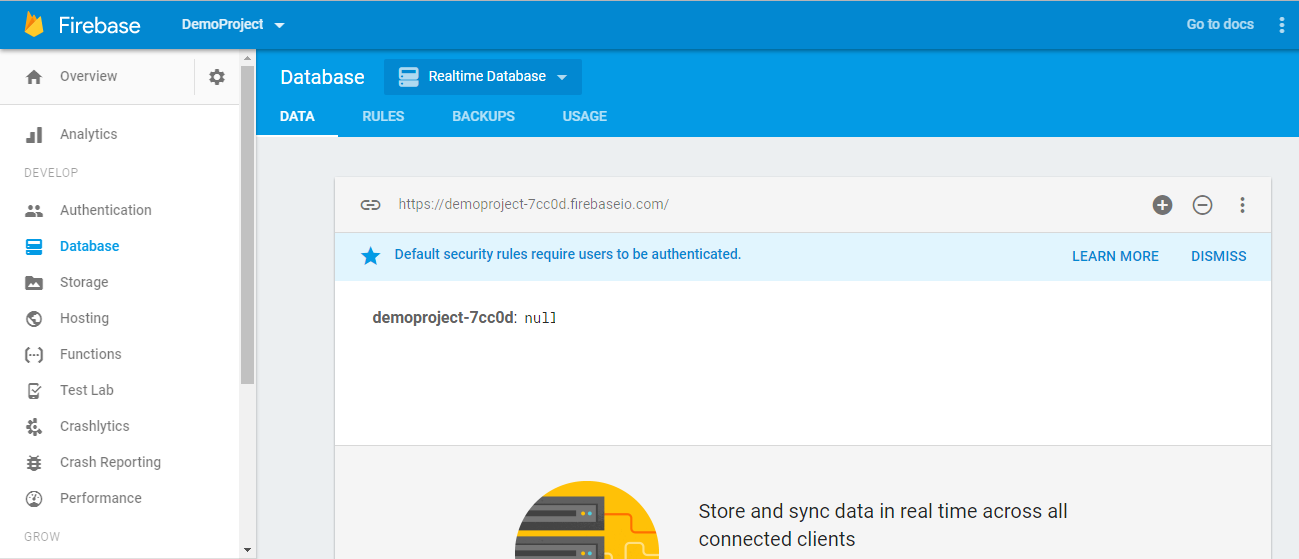Select the demoproject-7cc0d root node
This screenshot has height=559, width=1299.
click(443, 318)
